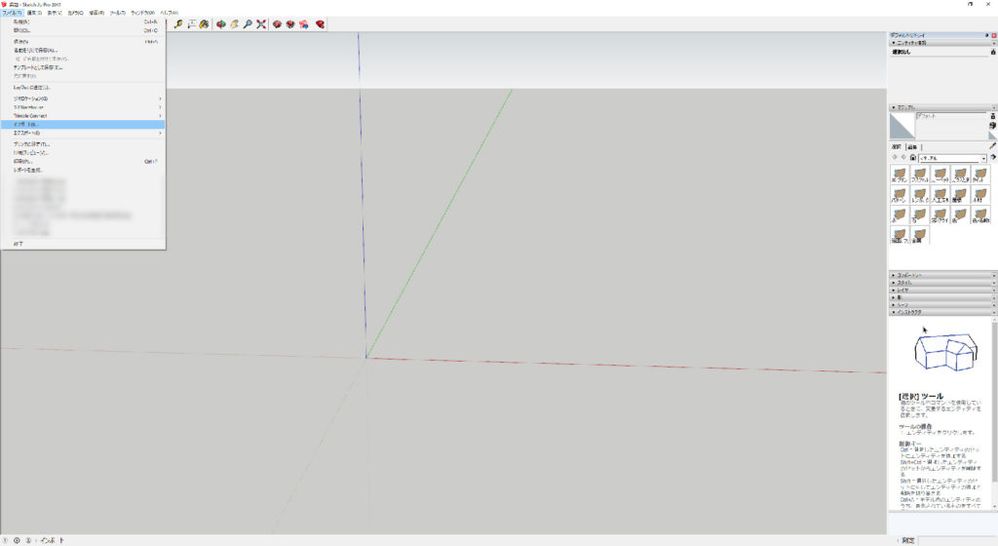
Task: Click the 測定 measurements input box
Action: click(x=957, y=540)
